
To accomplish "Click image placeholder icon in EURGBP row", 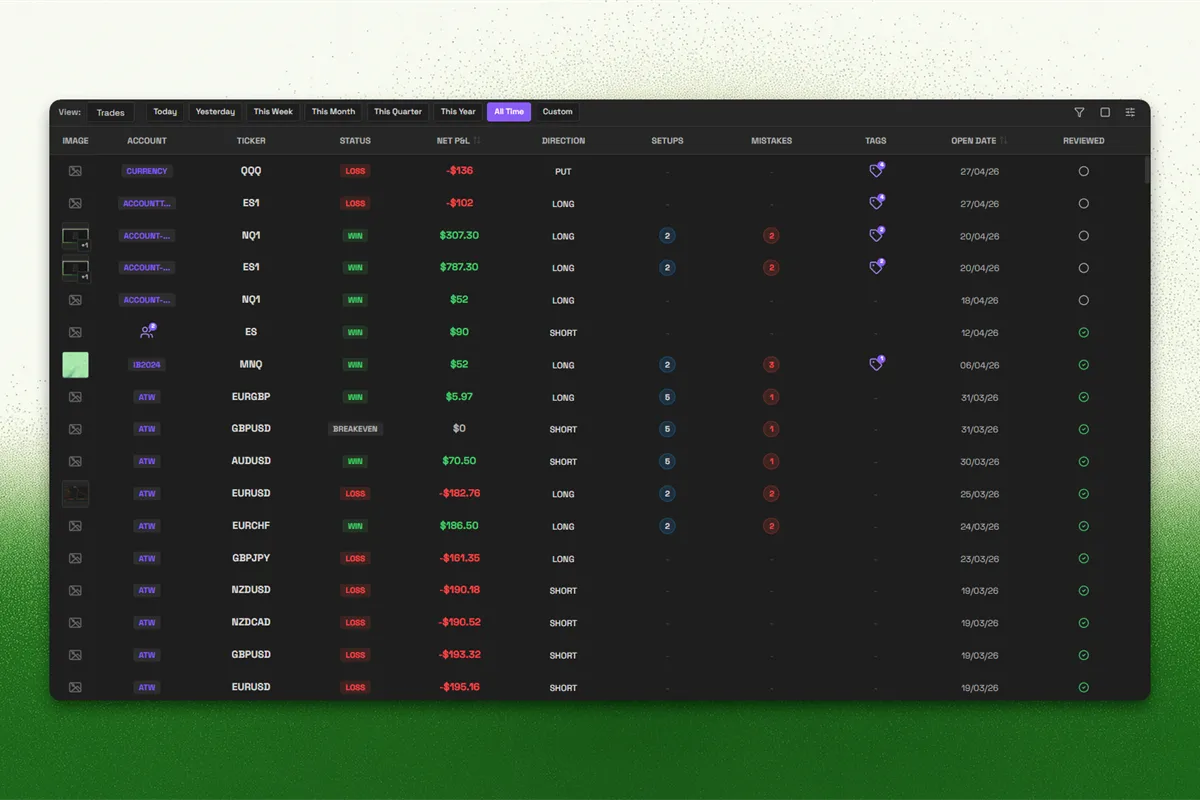I will tap(75, 397).
